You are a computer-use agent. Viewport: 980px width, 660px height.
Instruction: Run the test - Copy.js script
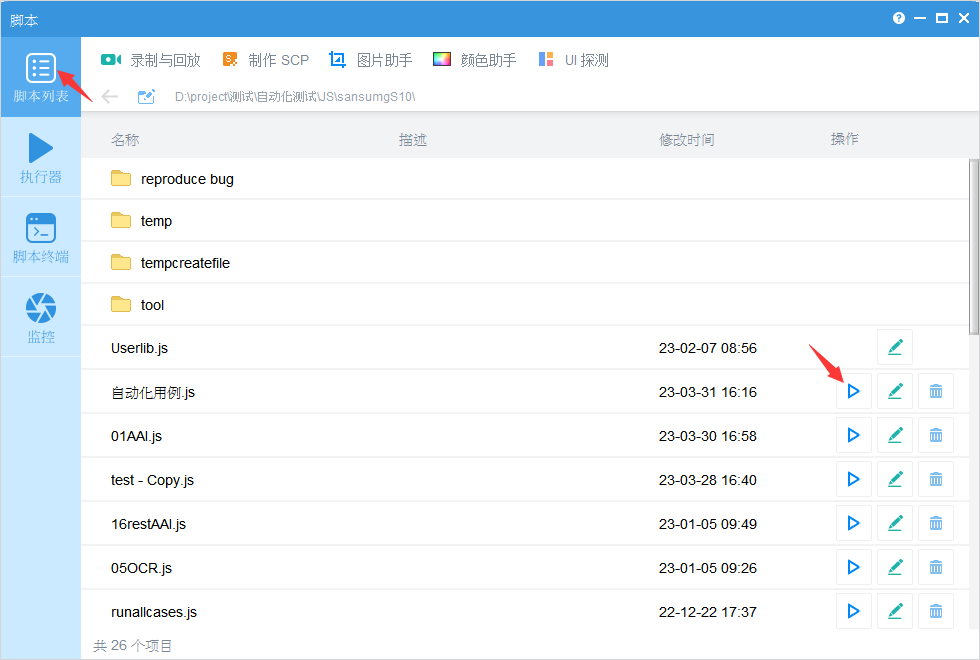point(854,479)
